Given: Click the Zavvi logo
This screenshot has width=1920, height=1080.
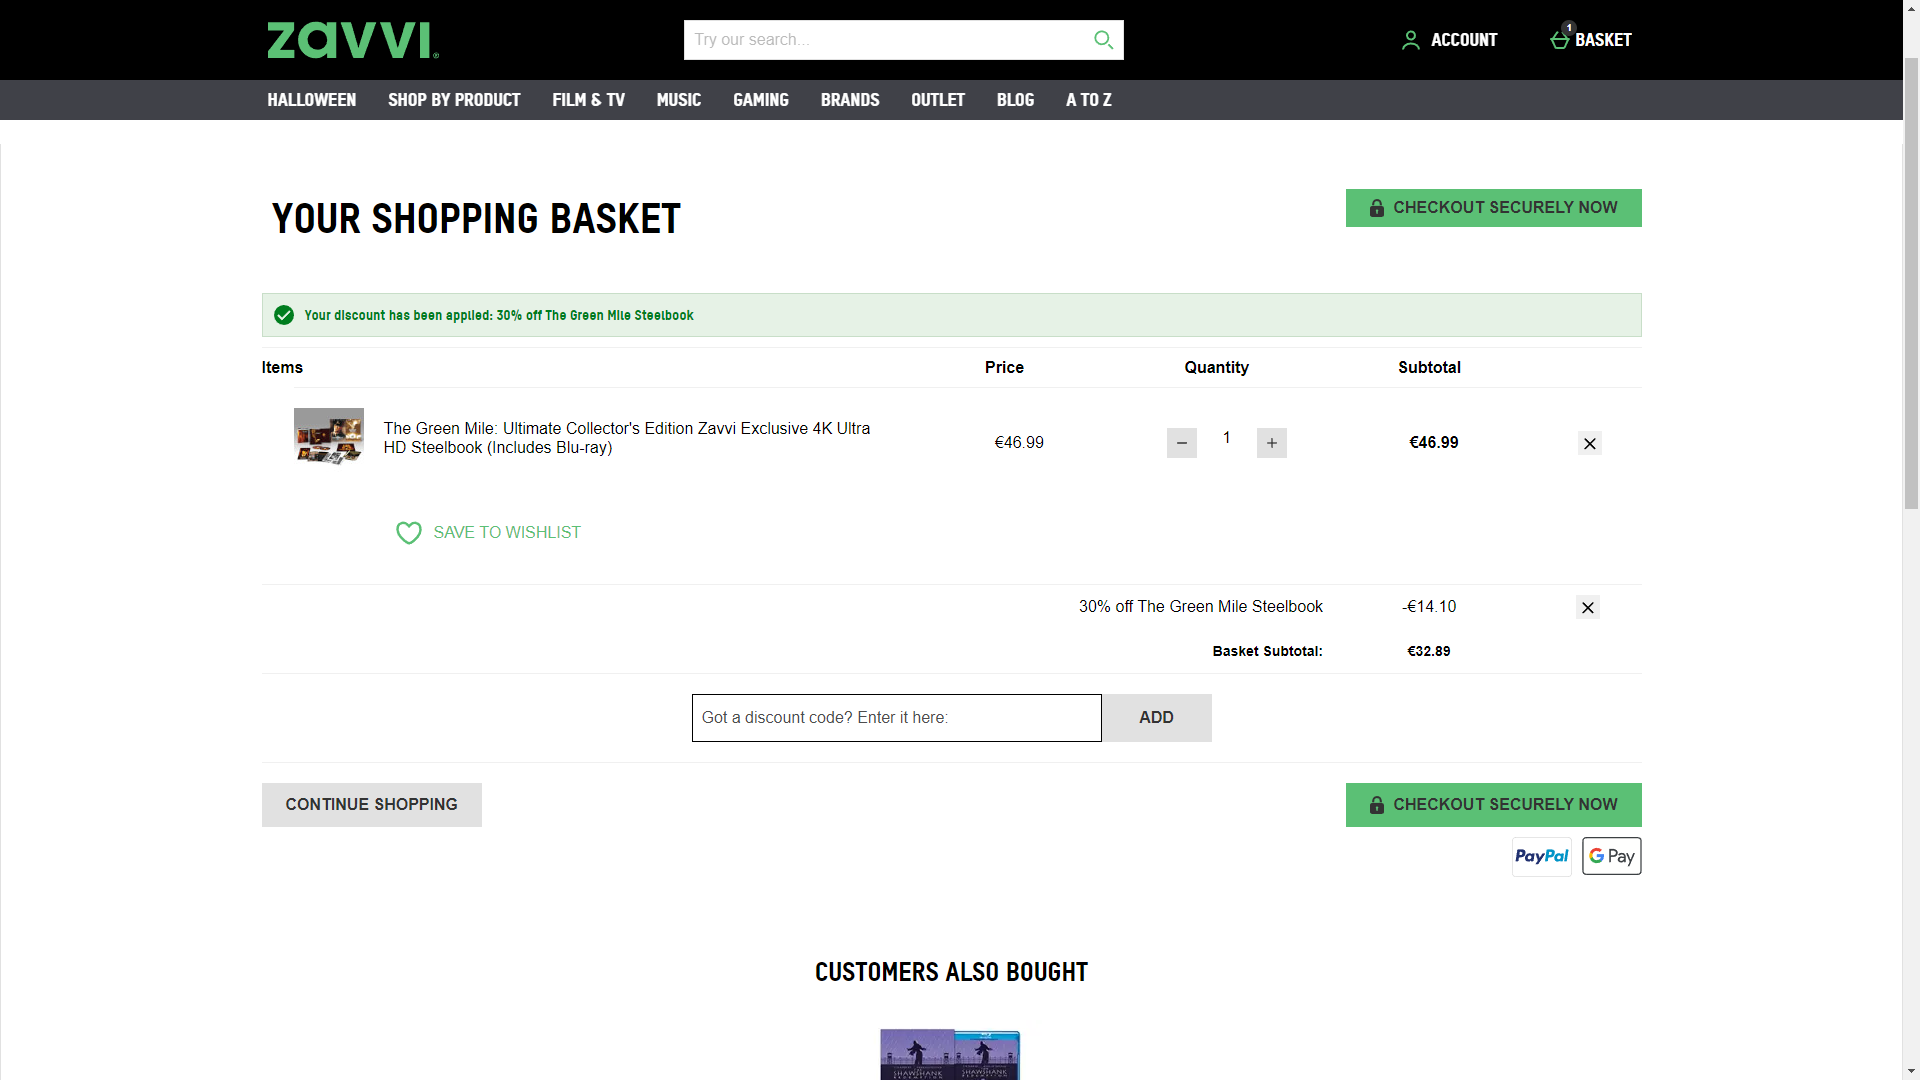Looking at the screenshot, I should point(352,40).
